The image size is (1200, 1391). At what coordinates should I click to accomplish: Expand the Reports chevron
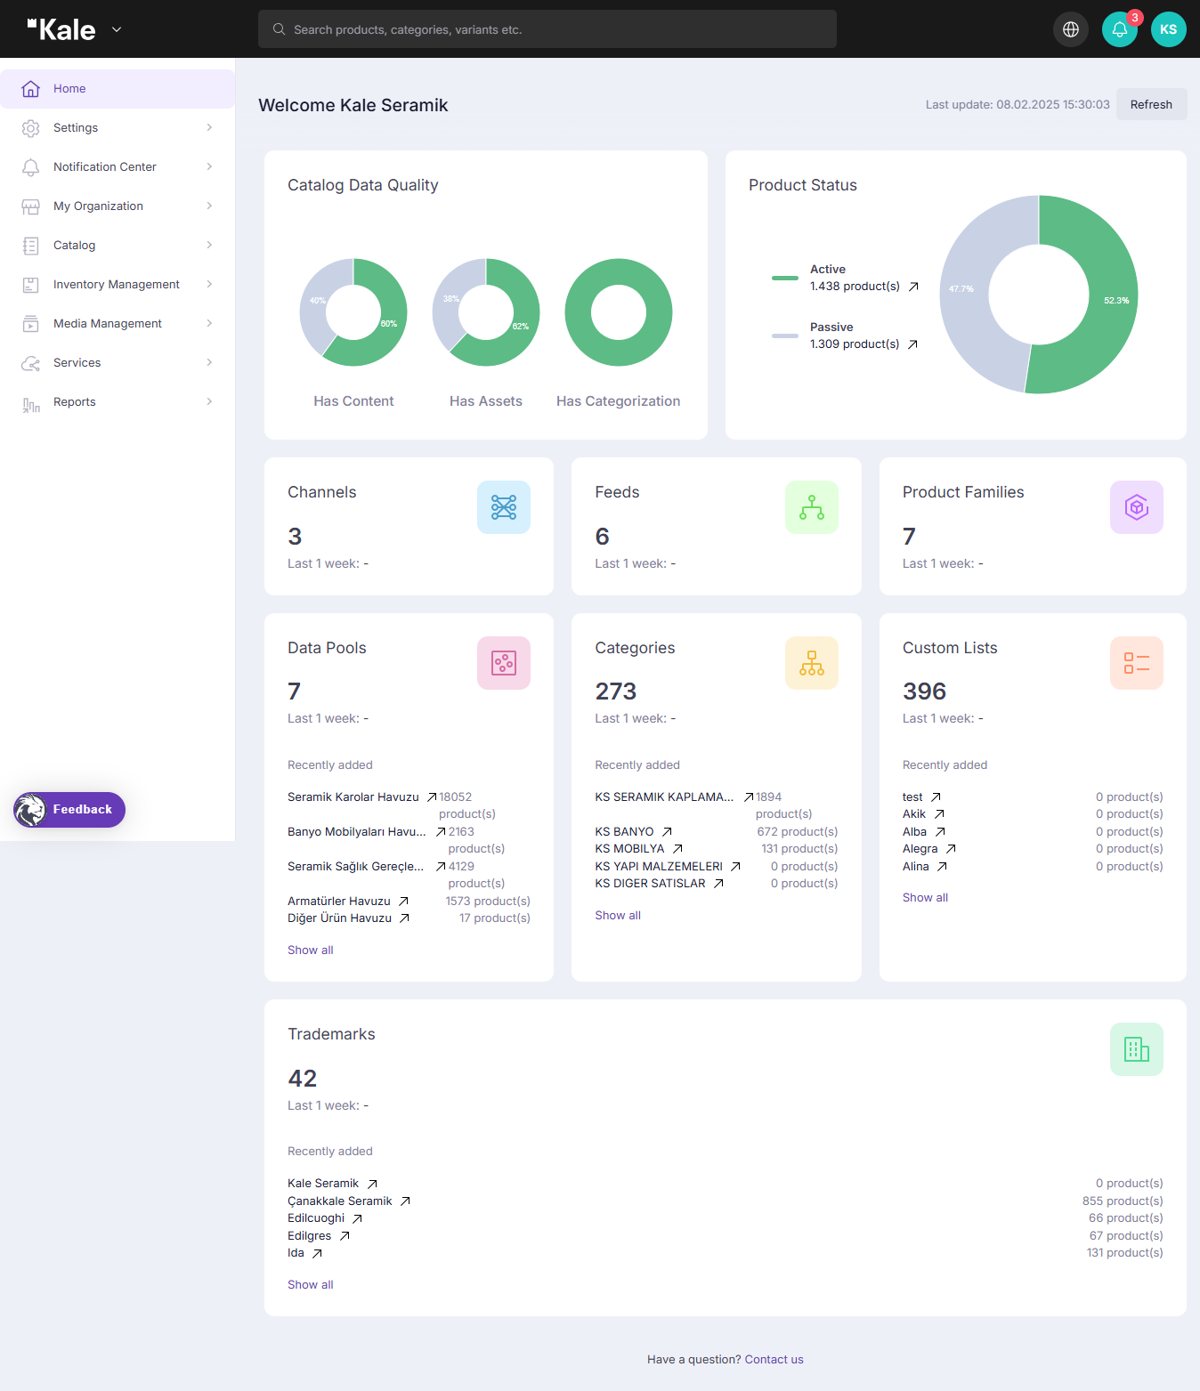(x=209, y=402)
